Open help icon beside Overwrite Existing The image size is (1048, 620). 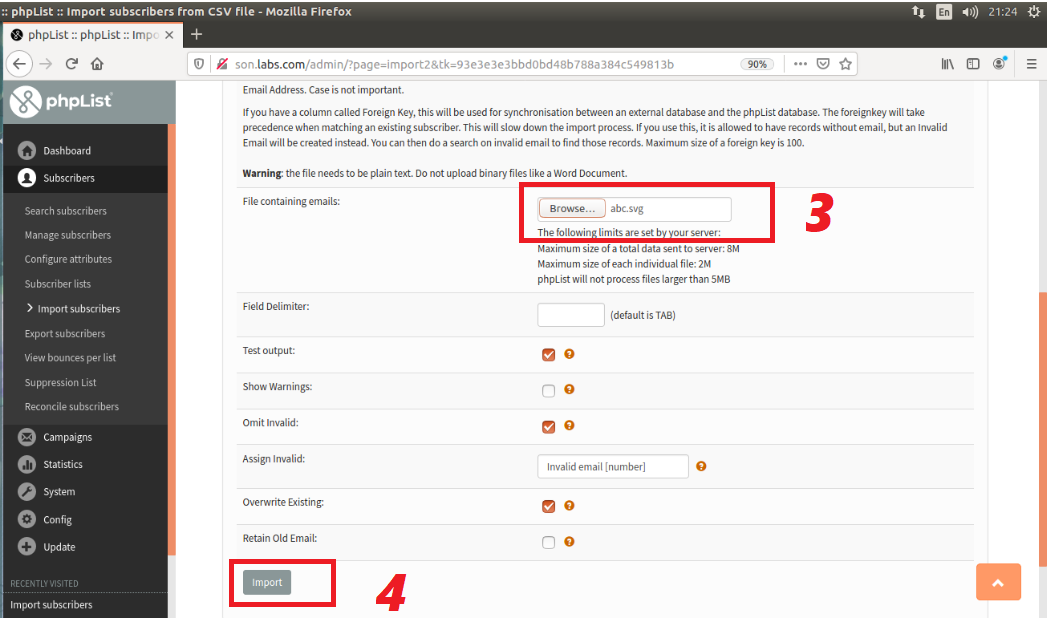(569, 505)
